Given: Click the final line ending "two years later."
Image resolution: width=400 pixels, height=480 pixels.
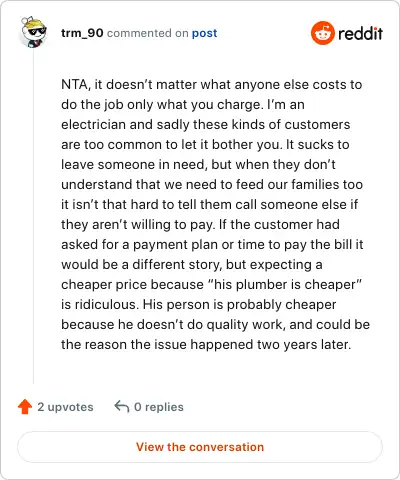Looking at the screenshot, I should pyautogui.click(x=206, y=345).
